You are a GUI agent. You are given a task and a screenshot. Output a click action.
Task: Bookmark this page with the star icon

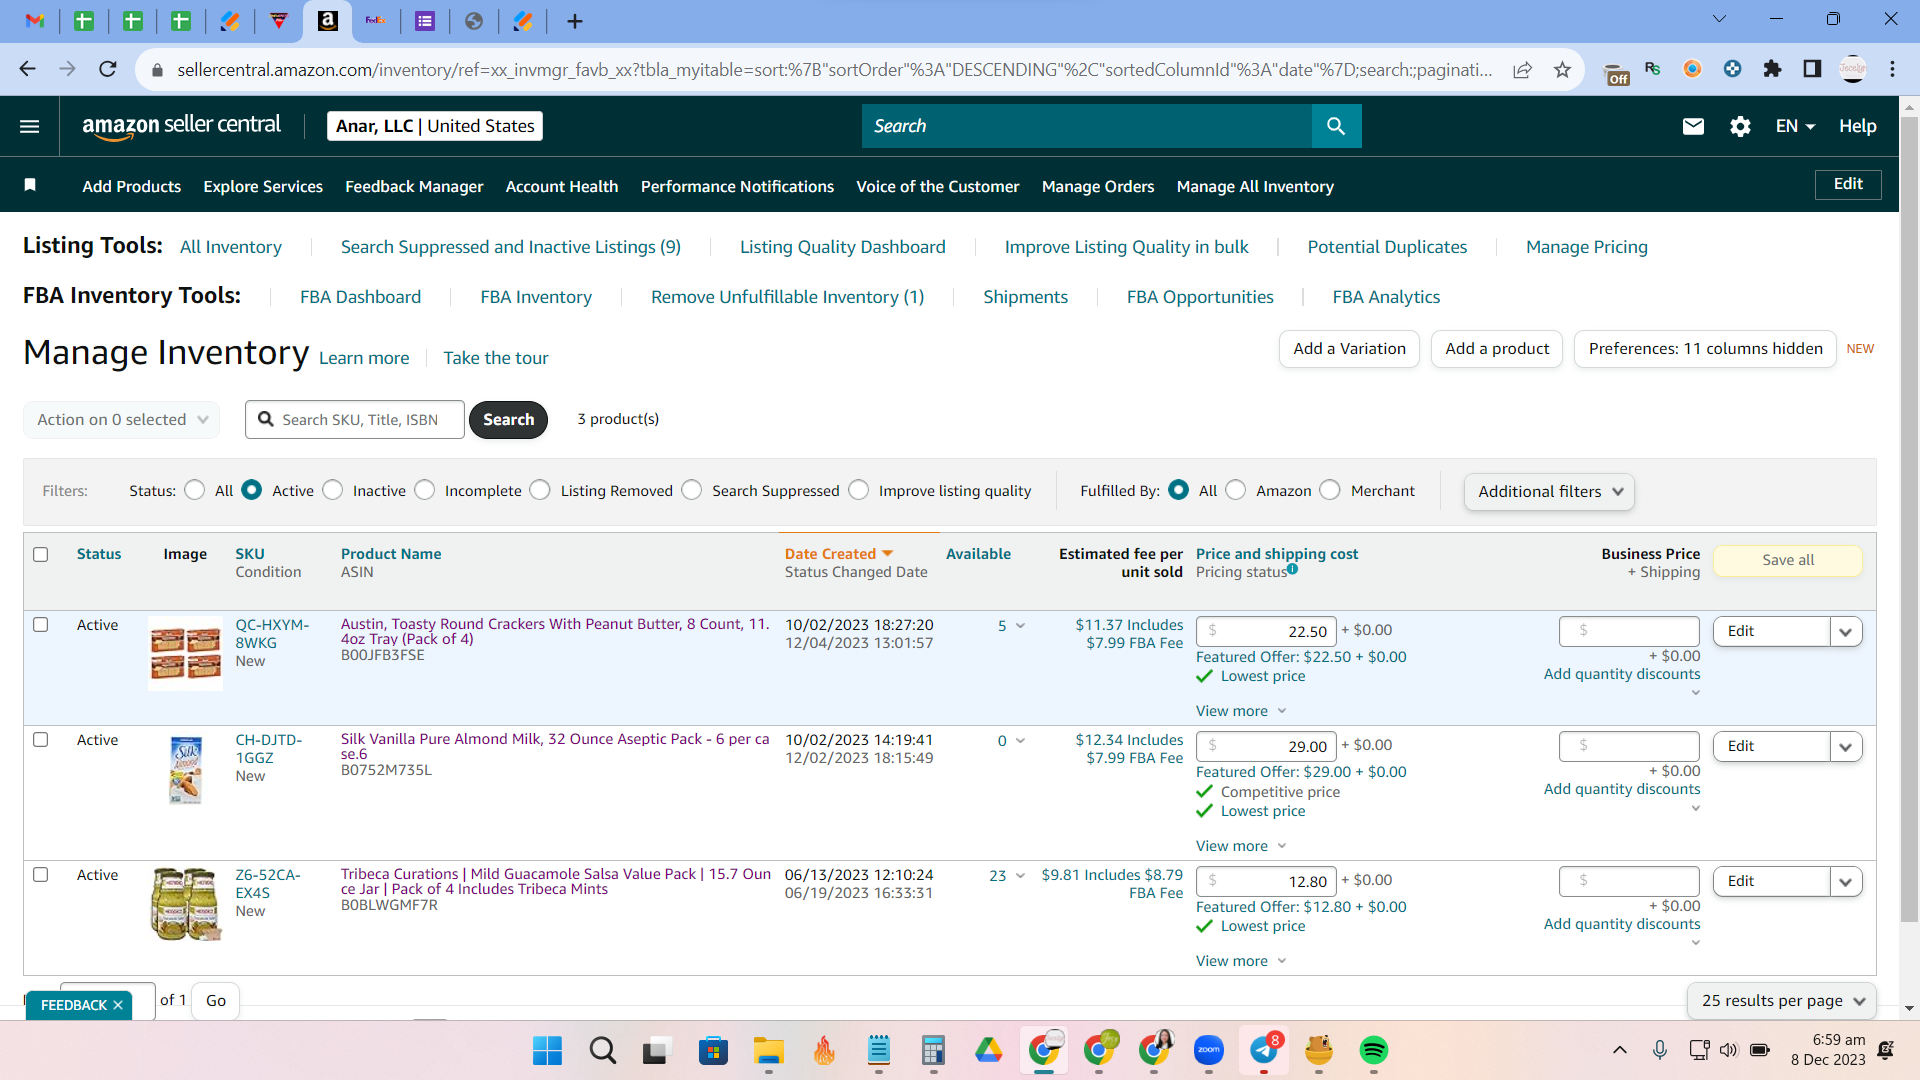pyautogui.click(x=1562, y=69)
